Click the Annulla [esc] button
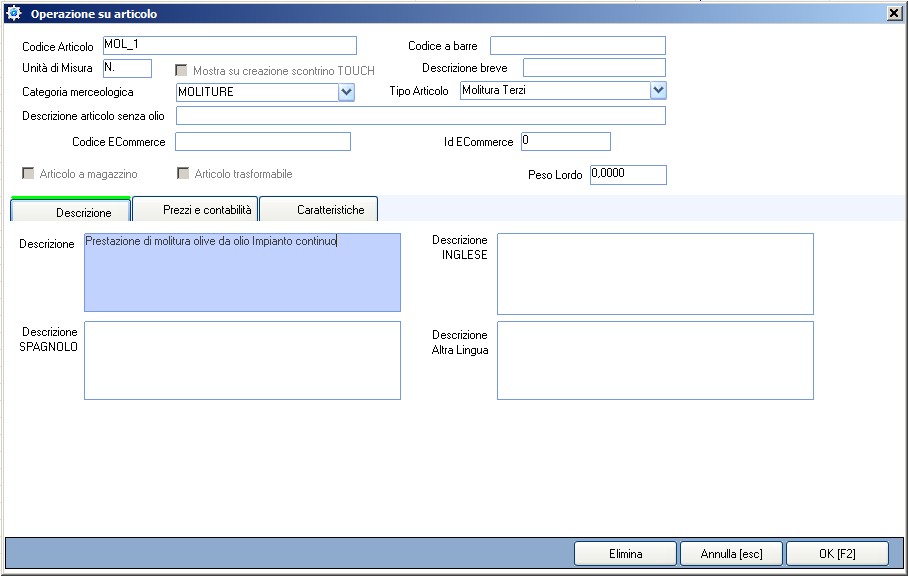The height and width of the screenshot is (576, 908). click(x=731, y=553)
